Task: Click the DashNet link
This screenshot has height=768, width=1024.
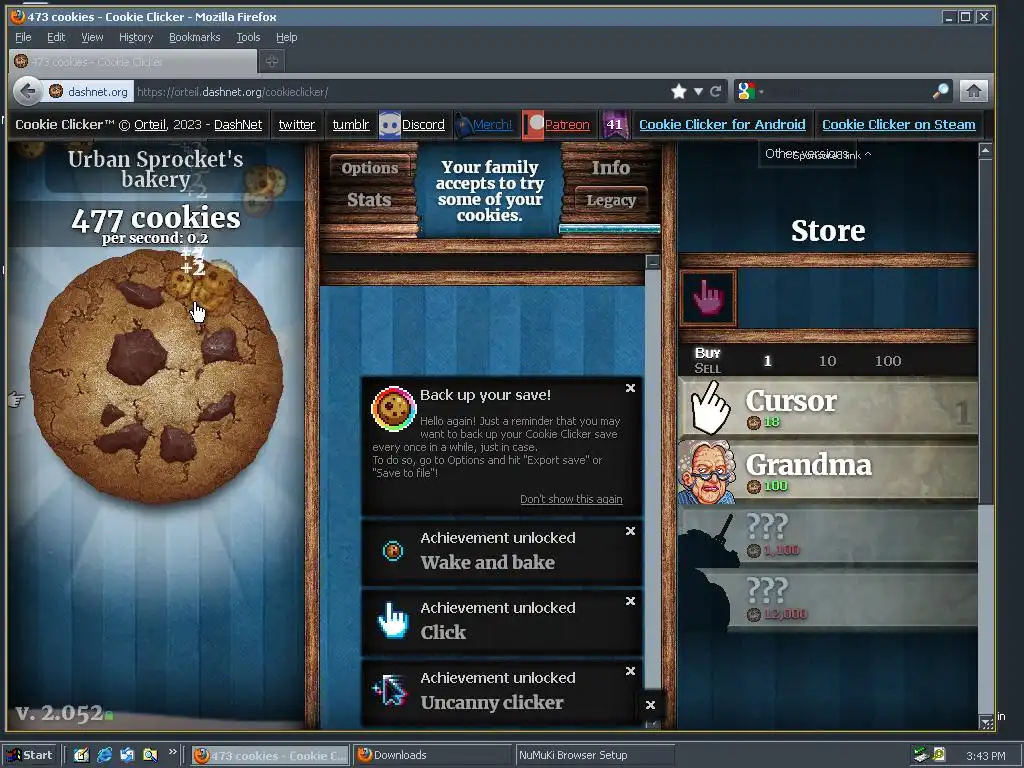Action: pos(238,125)
